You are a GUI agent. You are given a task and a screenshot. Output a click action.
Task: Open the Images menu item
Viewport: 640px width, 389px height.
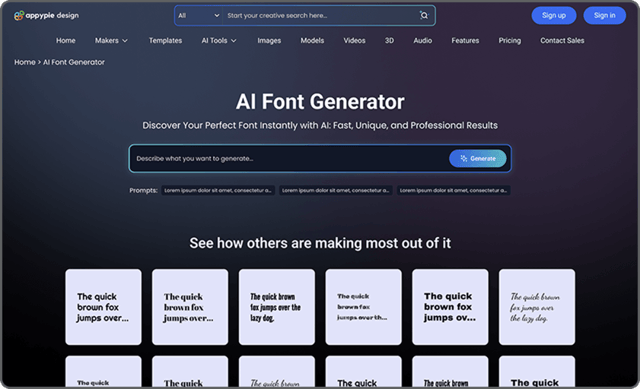coord(269,40)
